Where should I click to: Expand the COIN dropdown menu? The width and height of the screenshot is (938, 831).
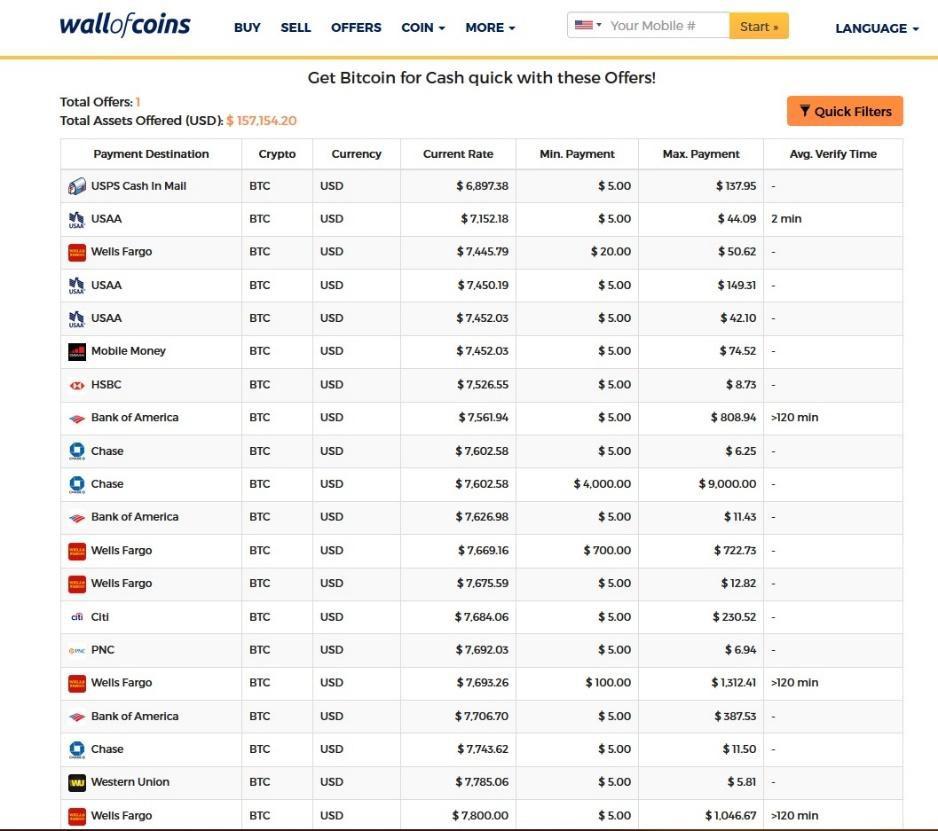[x=423, y=28]
